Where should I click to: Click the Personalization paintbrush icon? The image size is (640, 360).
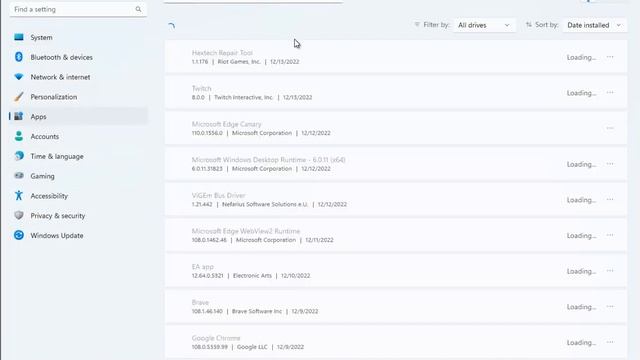[x=19, y=97]
